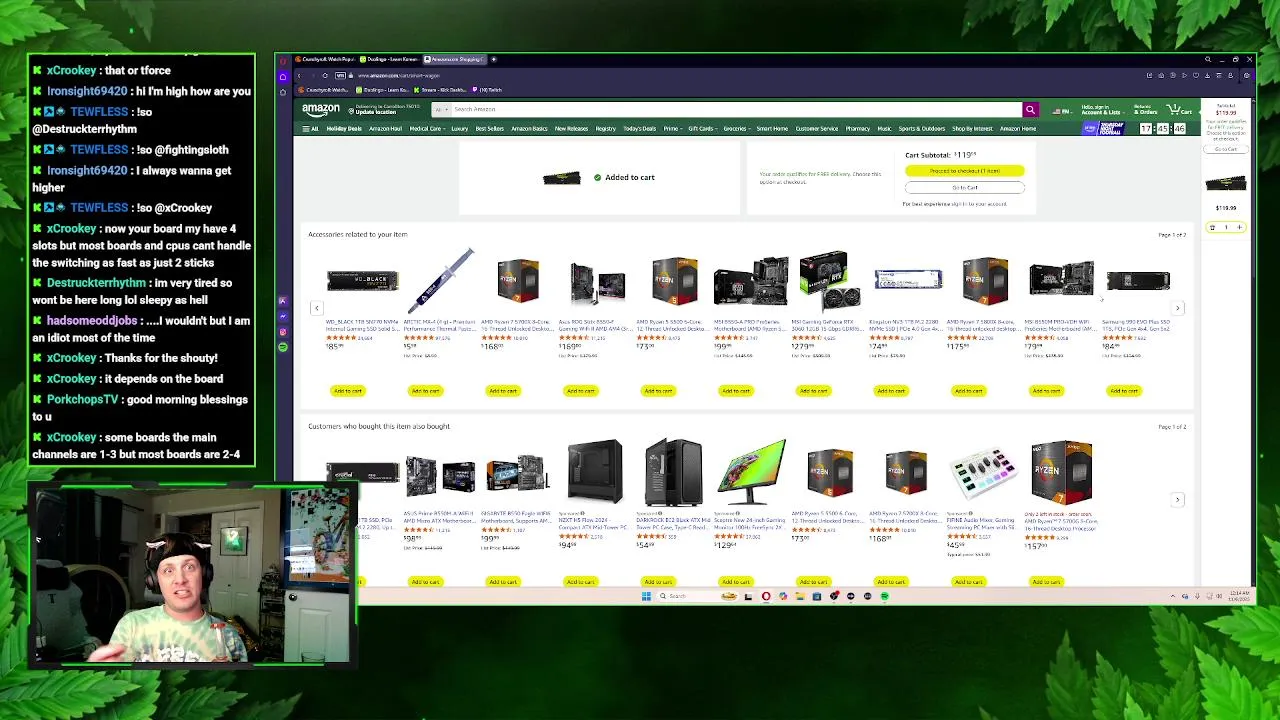1280x720 pixels.
Task: Open a new browser tab with plus
Action: (493, 59)
